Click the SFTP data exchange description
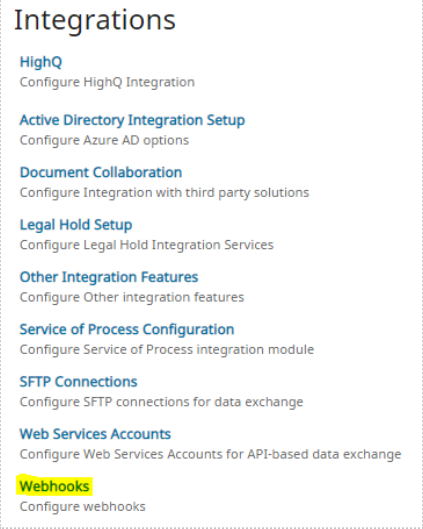Screen dimensions: 423x529 [162, 402]
